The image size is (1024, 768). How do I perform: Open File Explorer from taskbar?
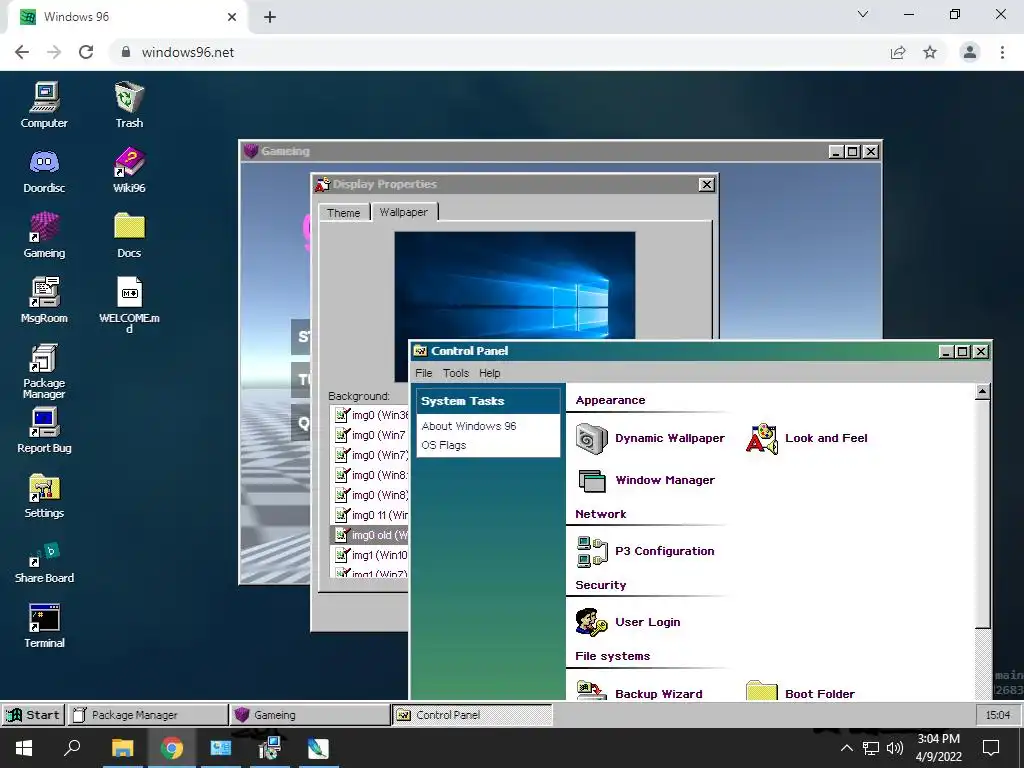(x=122, y=748)
